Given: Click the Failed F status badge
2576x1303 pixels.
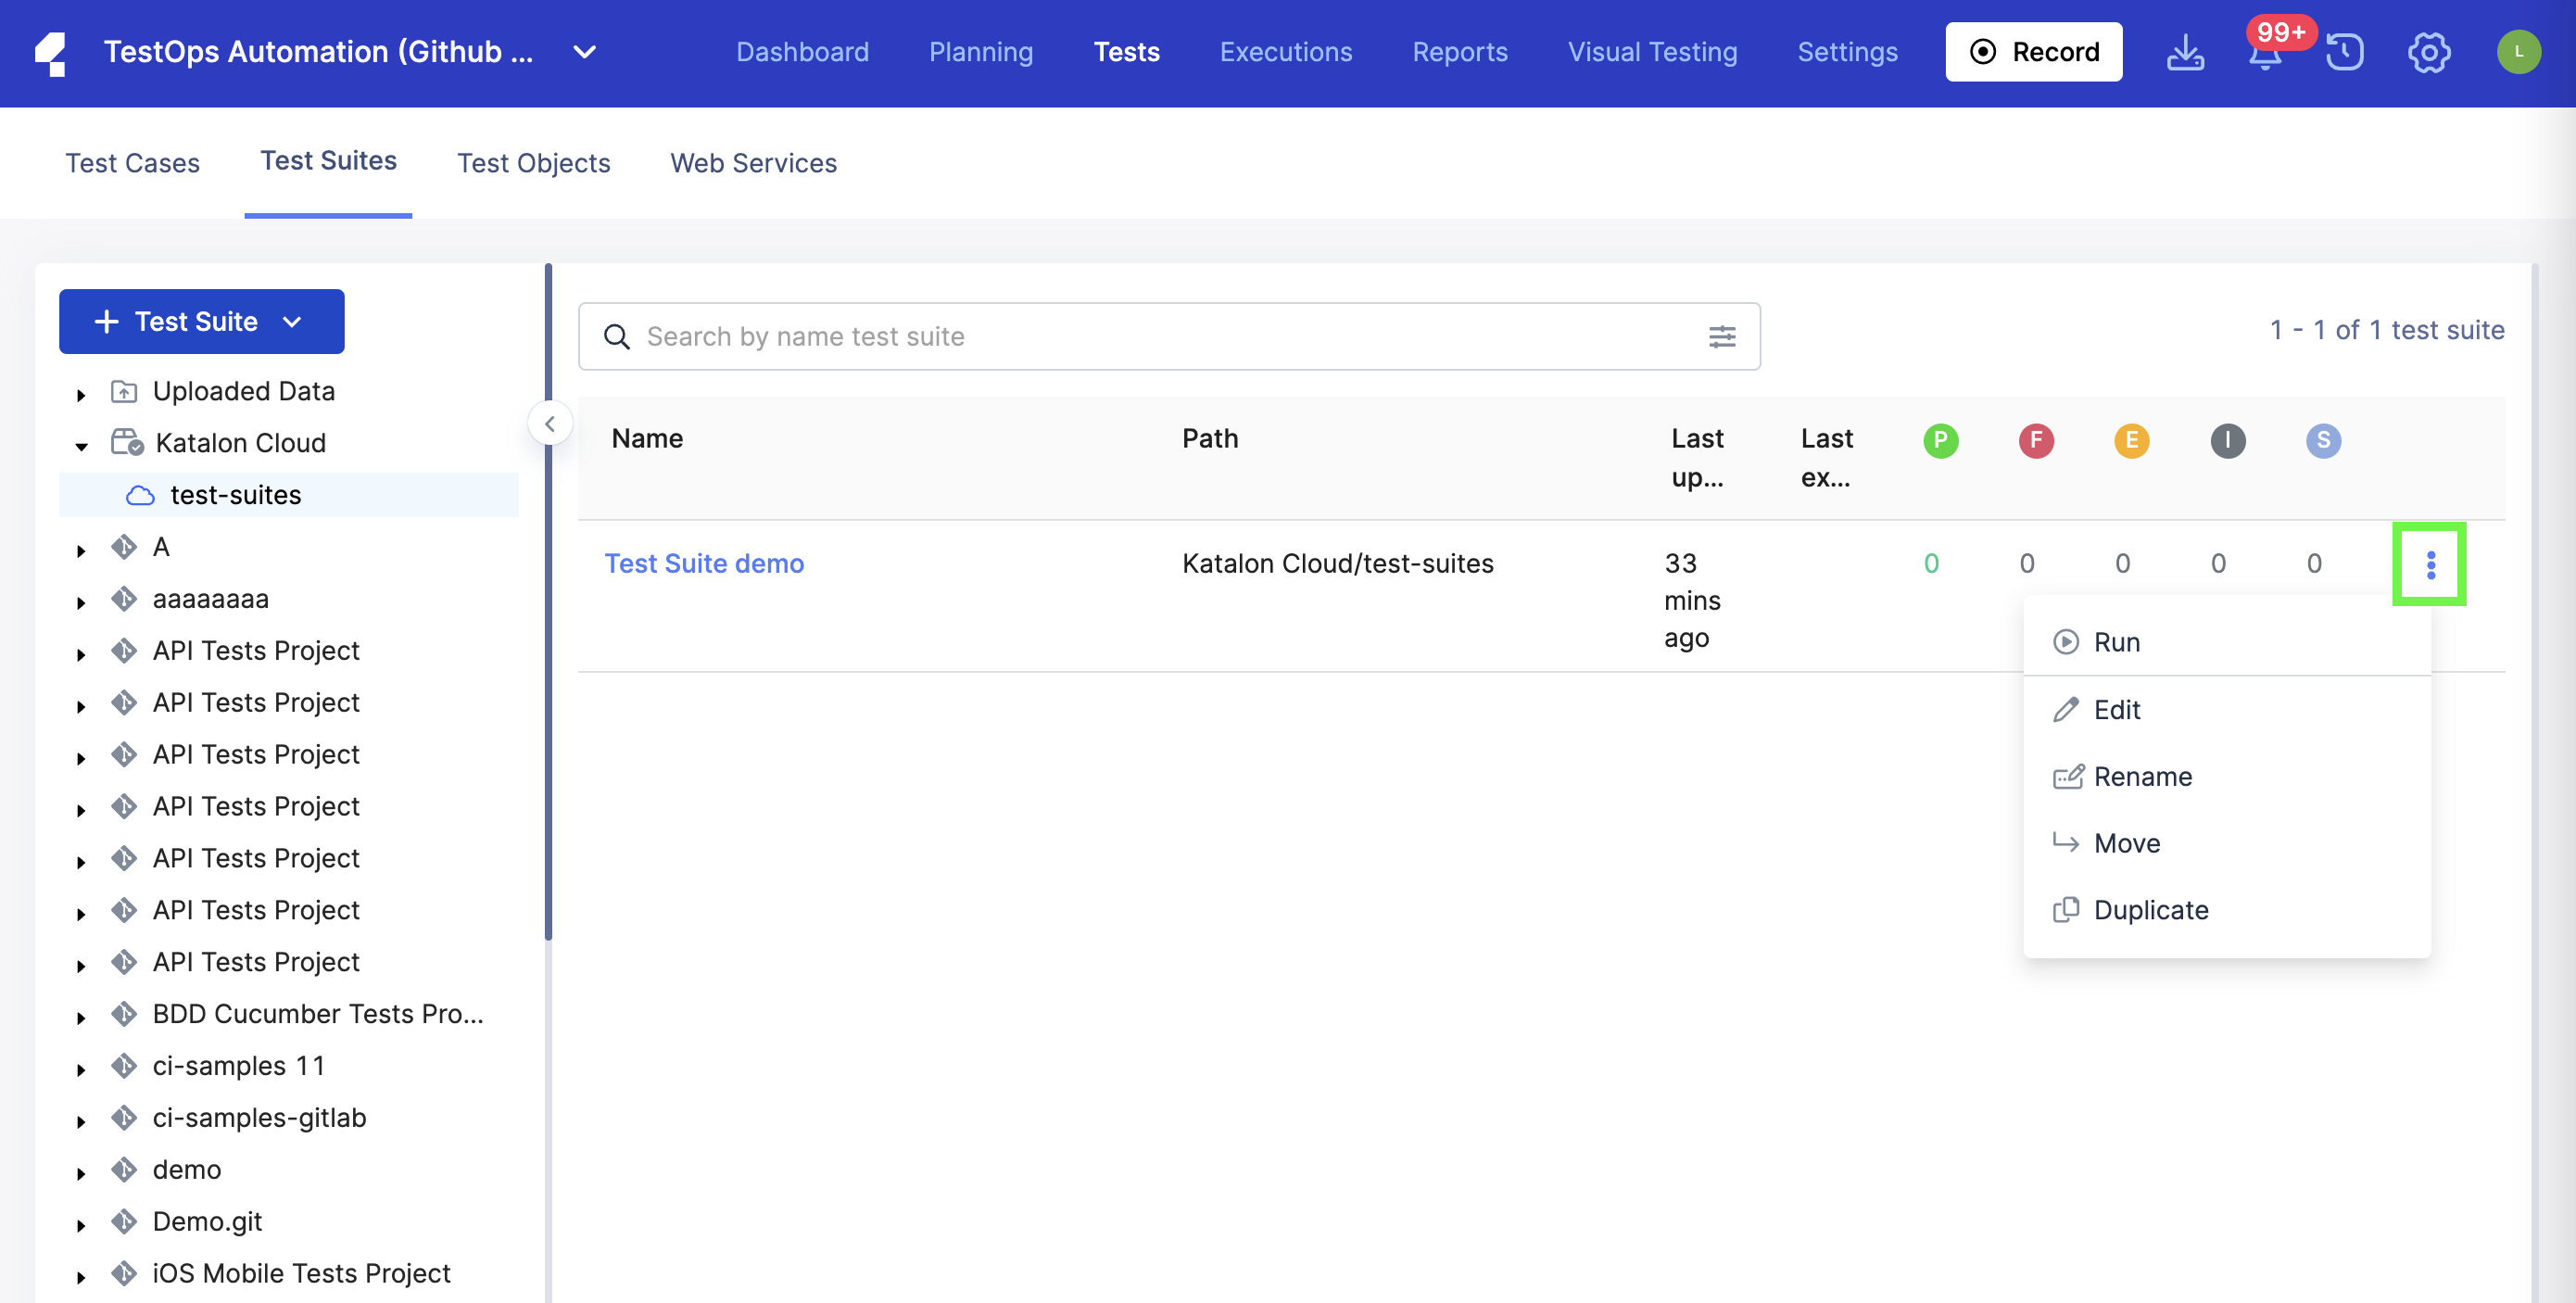Looking at the screenshot, I should tap(2036, 440).
